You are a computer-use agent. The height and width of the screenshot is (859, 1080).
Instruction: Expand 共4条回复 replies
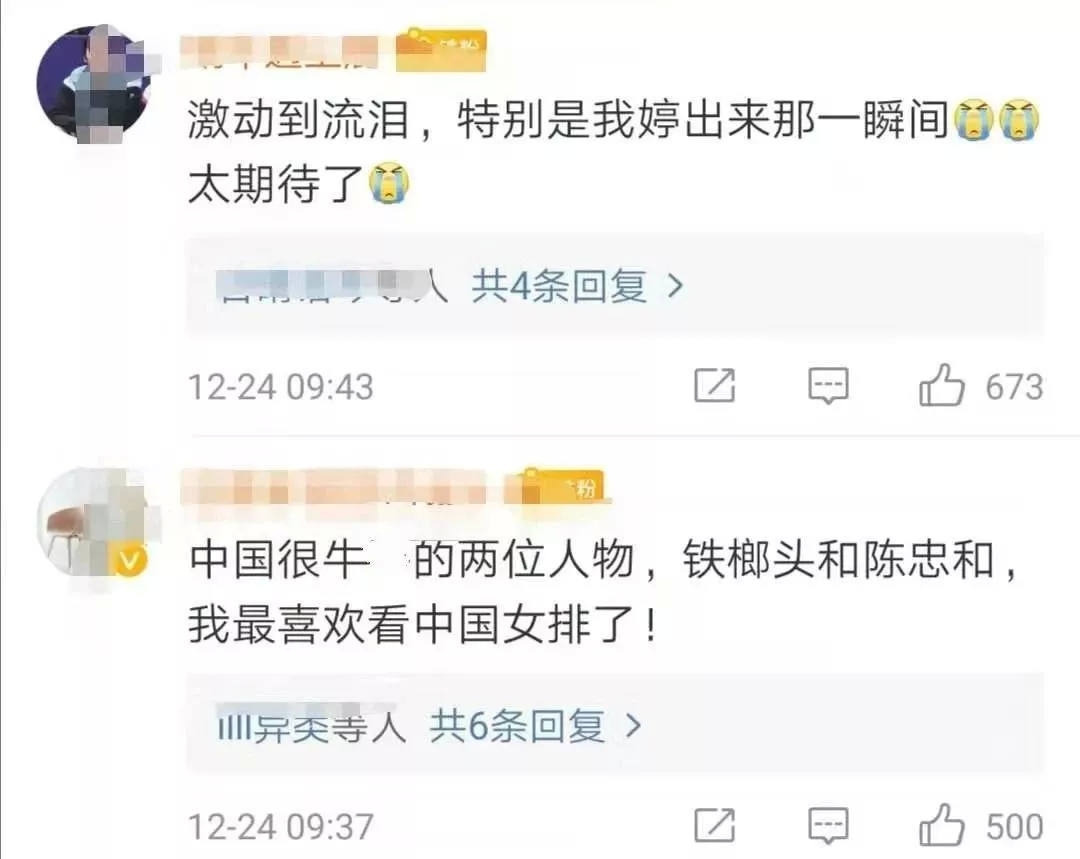point(559,286)
